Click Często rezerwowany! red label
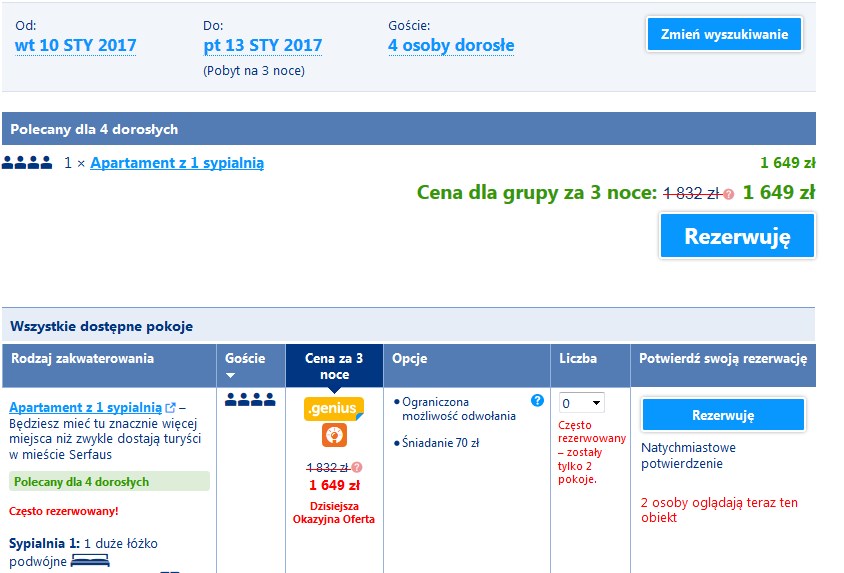Viewport: 844px width, 573px height. (x=64, y=511)
